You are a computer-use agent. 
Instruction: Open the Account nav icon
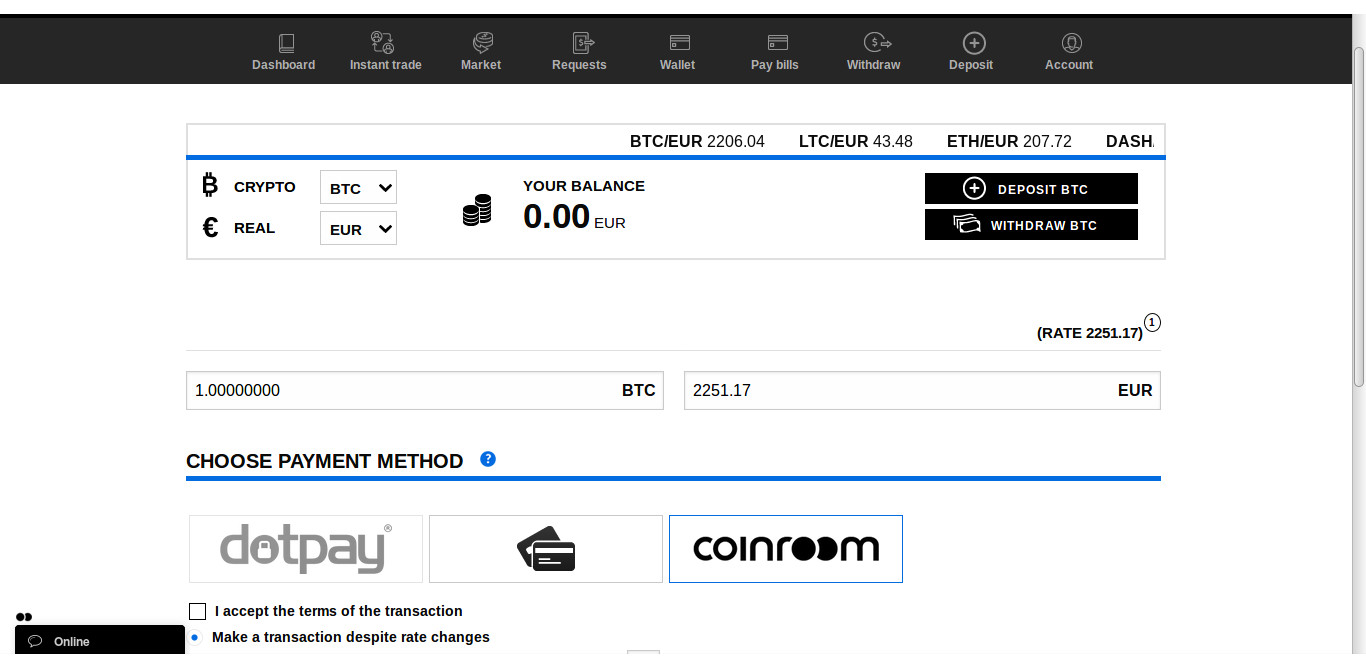click(x=1072, y=43)
